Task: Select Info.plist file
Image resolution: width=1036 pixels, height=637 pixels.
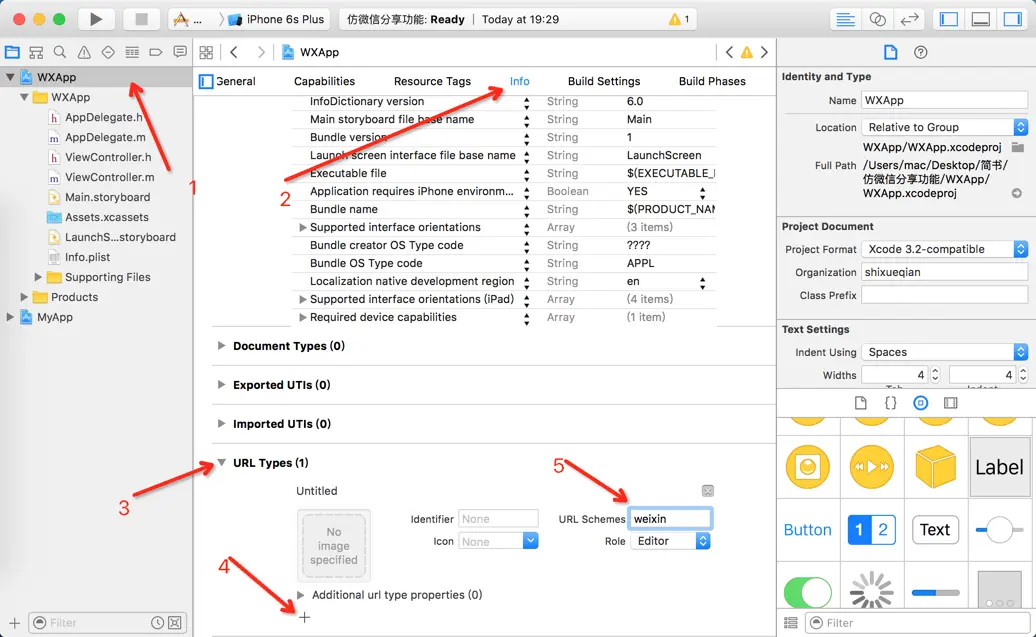Action: (87, 257)
